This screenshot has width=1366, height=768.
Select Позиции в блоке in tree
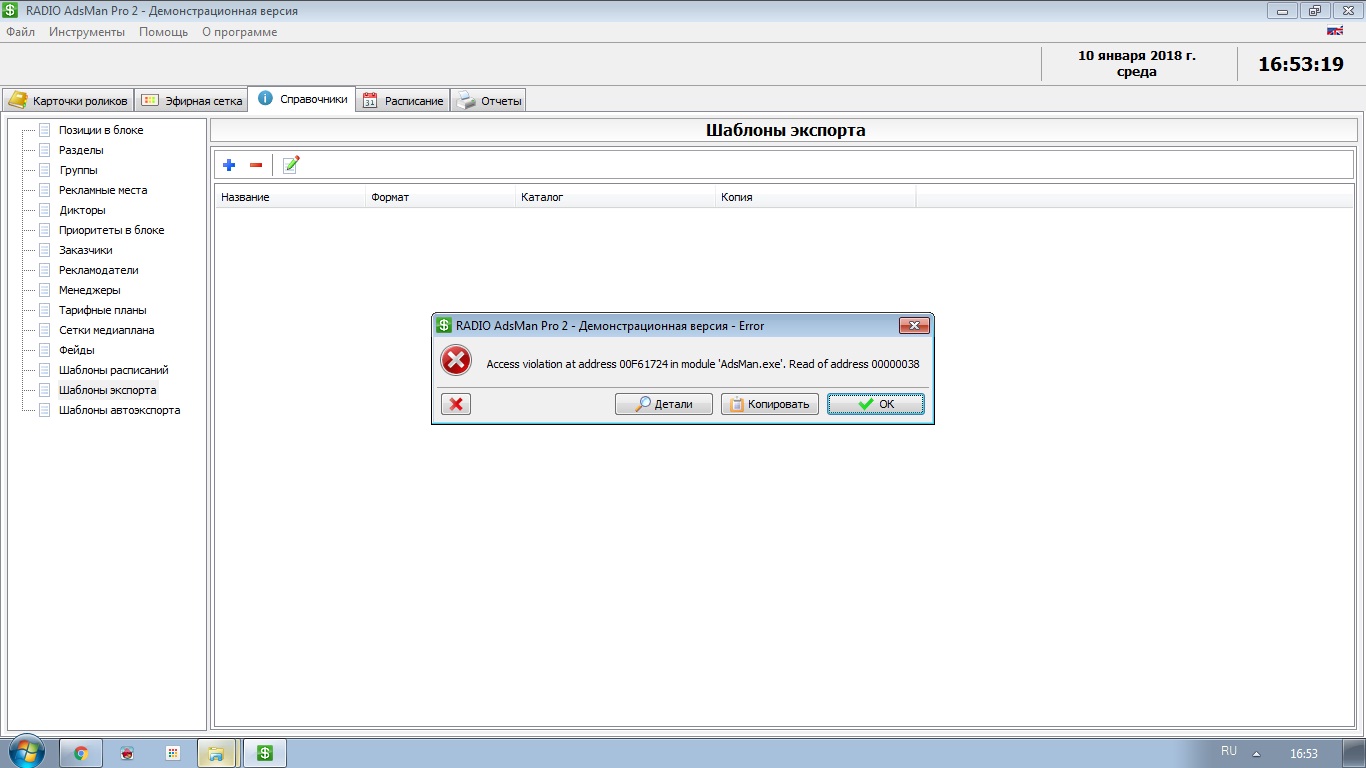[101, 130]
